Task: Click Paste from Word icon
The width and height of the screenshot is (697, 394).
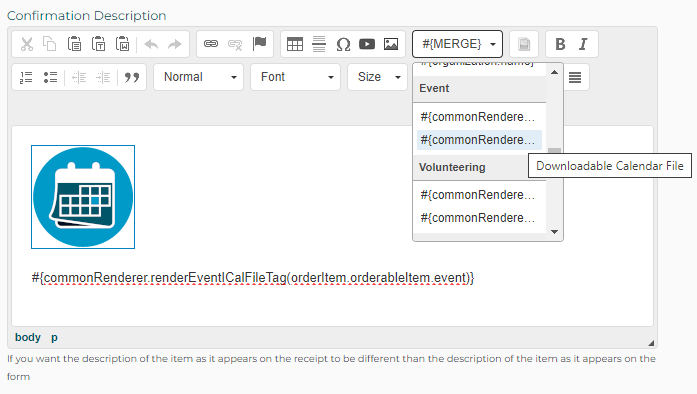Action: click(x=122, y=44)
